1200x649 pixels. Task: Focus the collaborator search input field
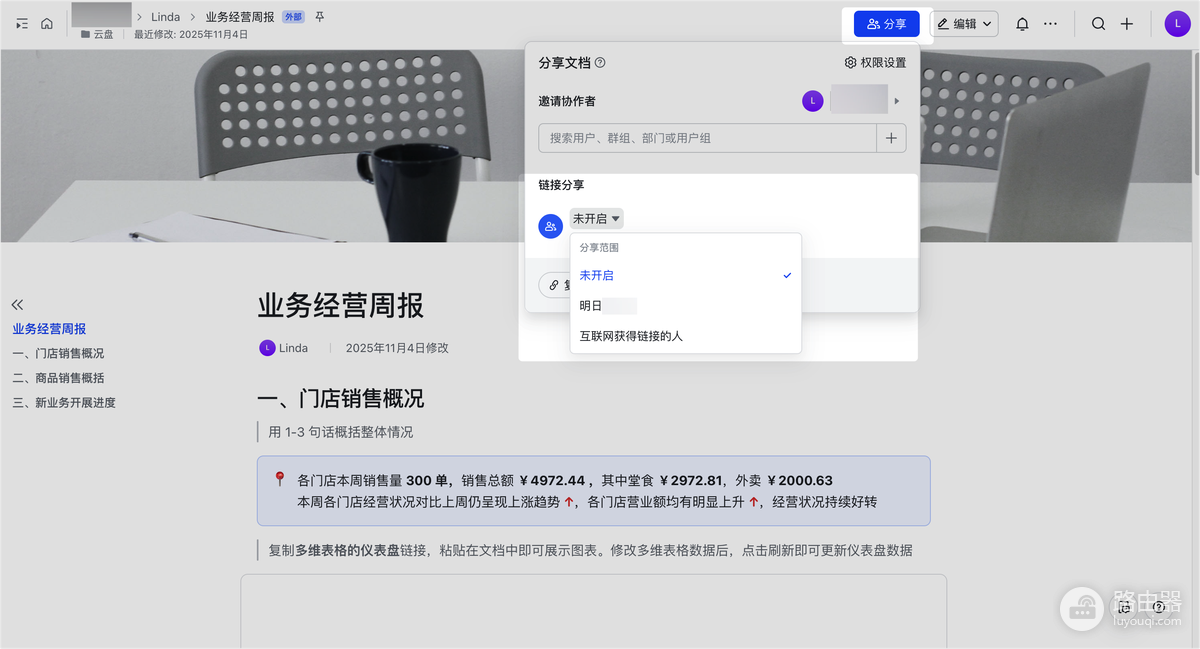(x=707, y=138)
